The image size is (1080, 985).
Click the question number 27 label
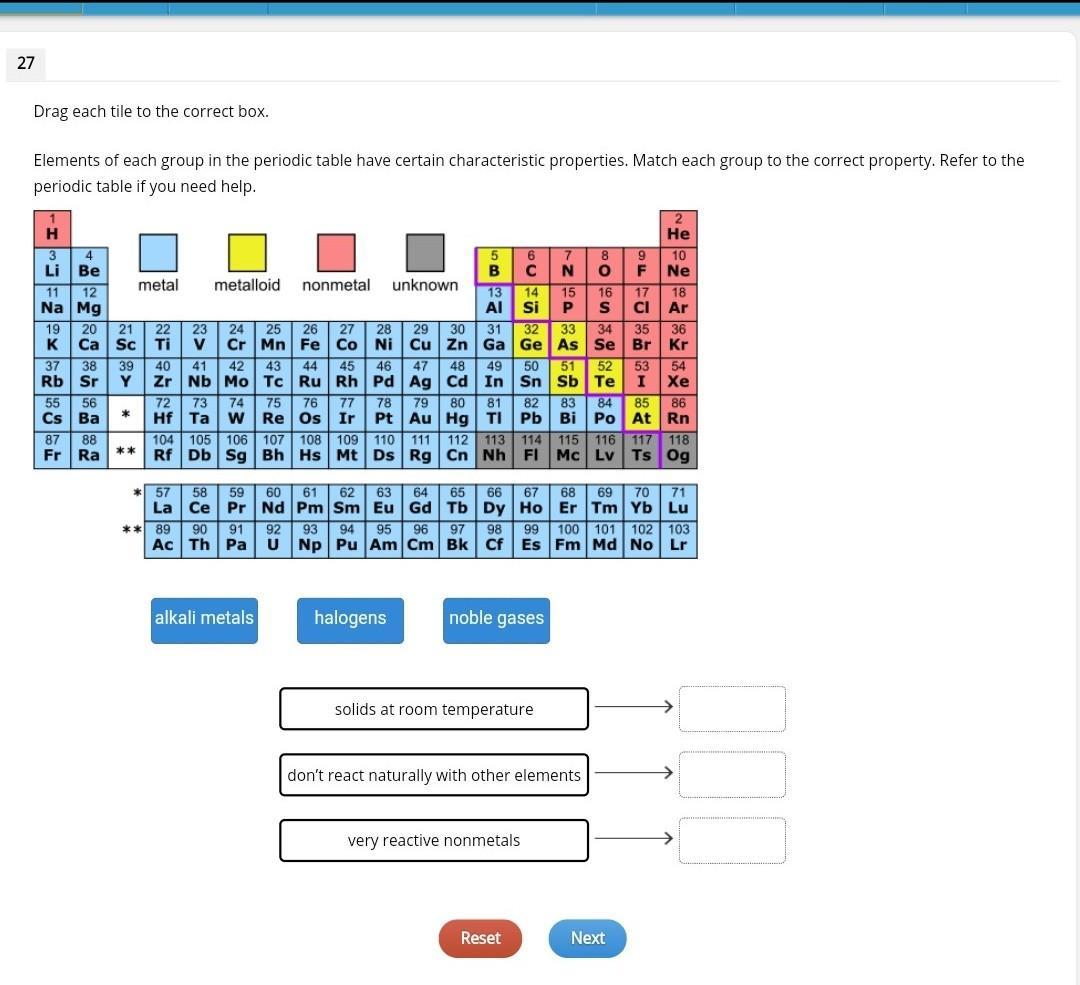tap(26, 63)
